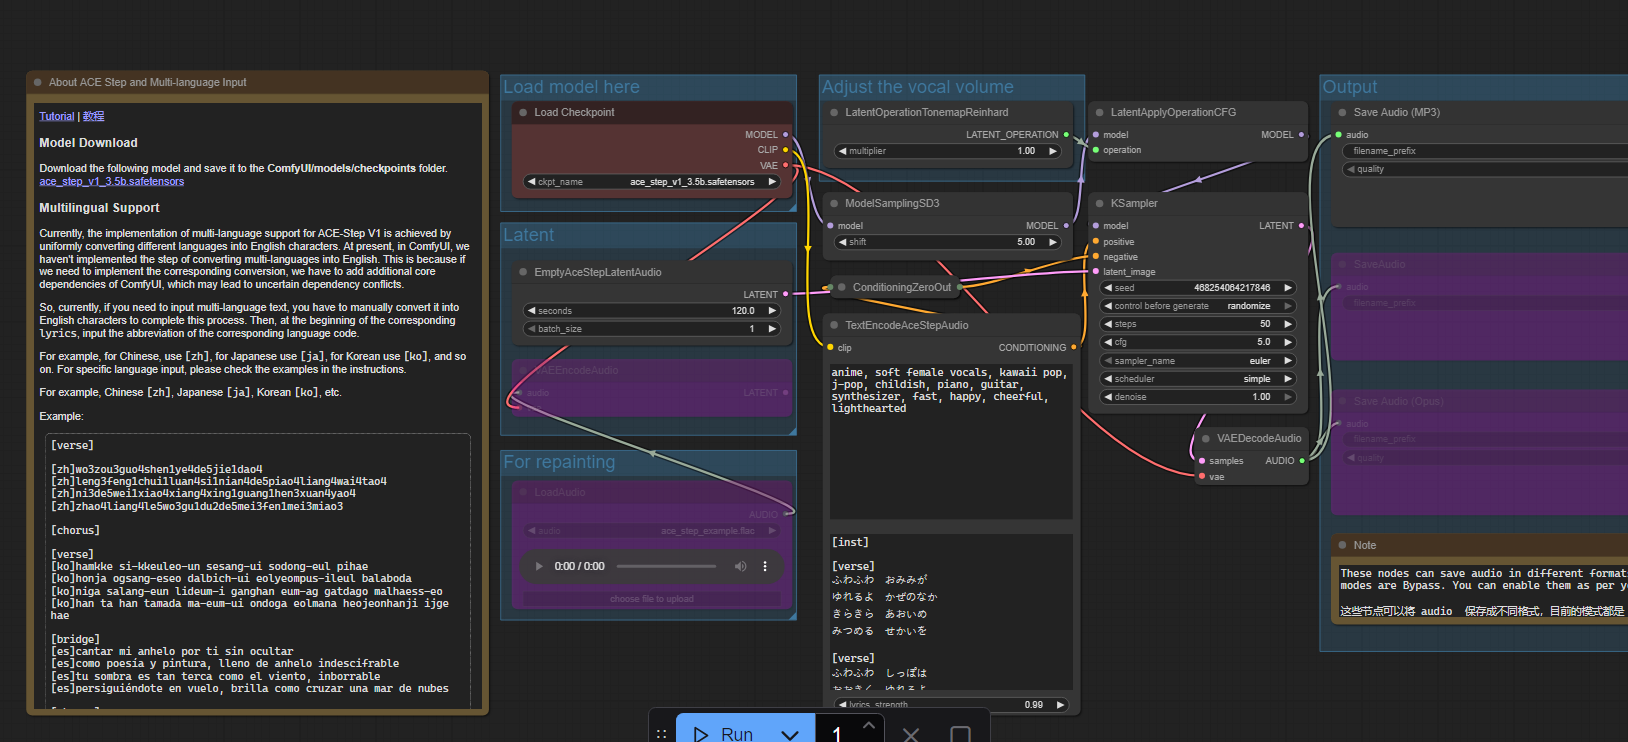Click the Run button in the queue toolbar
Viewport: 1628px width, 742px height.
pyautogui.click(x=724, y=733)
